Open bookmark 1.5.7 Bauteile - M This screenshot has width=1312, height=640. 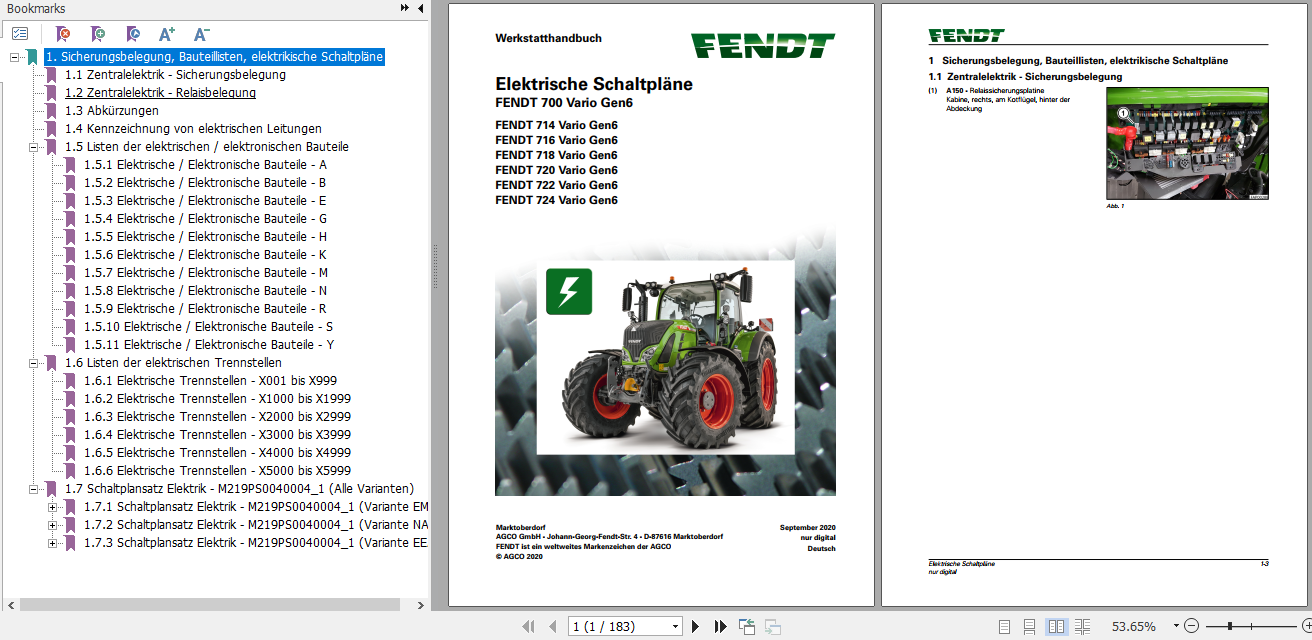tap(206, 273)
